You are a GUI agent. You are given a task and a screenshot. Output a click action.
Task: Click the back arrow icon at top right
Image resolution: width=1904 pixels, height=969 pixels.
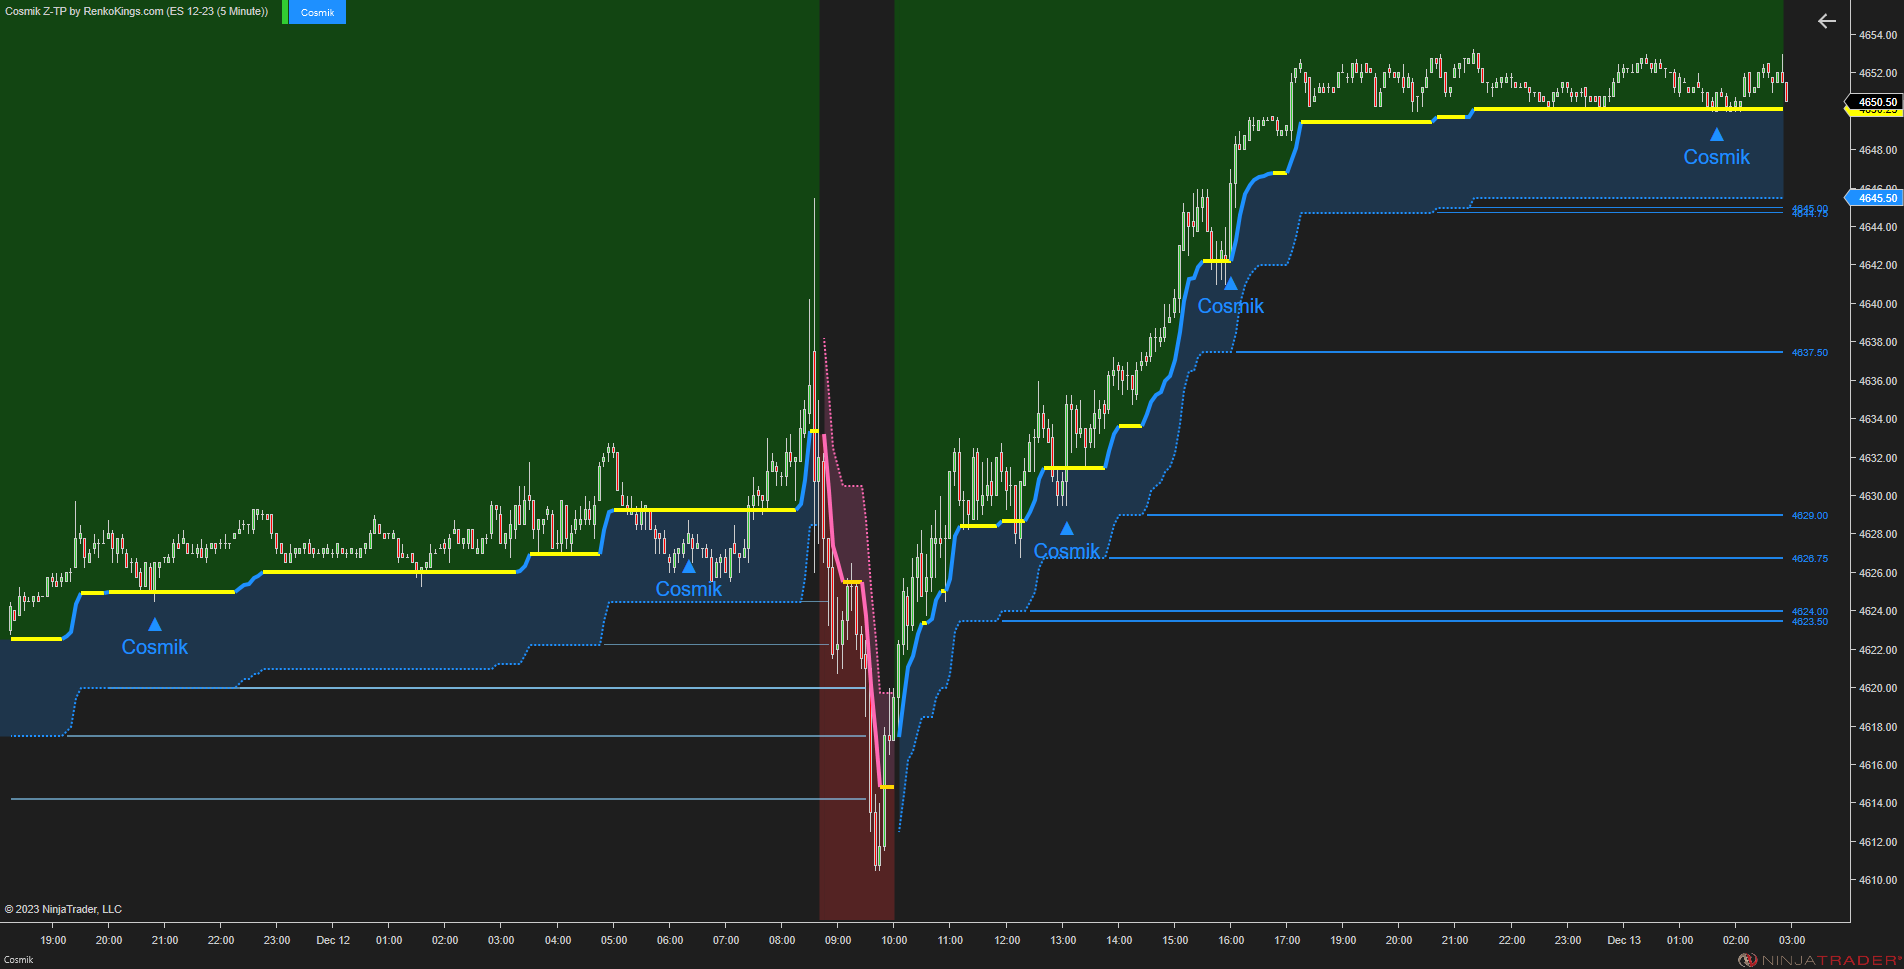pos(1827,21)
